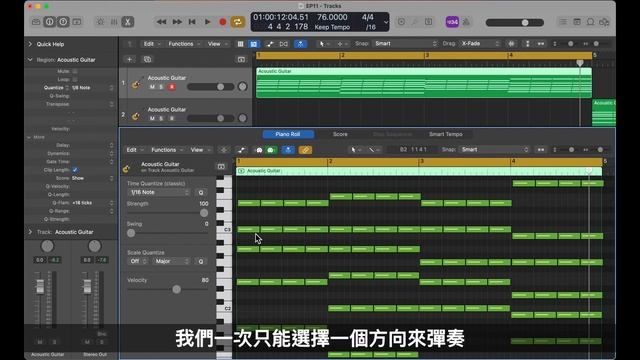Open the Scale Quantize Major dropdown
The width and height of the screenshot is (640, 360).
tap(171, 261)
